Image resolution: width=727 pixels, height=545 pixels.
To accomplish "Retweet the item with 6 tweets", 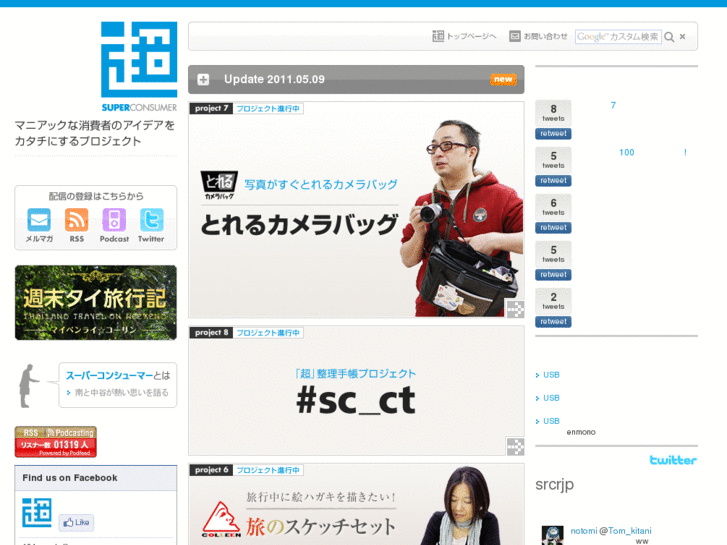I will (553, 228).
